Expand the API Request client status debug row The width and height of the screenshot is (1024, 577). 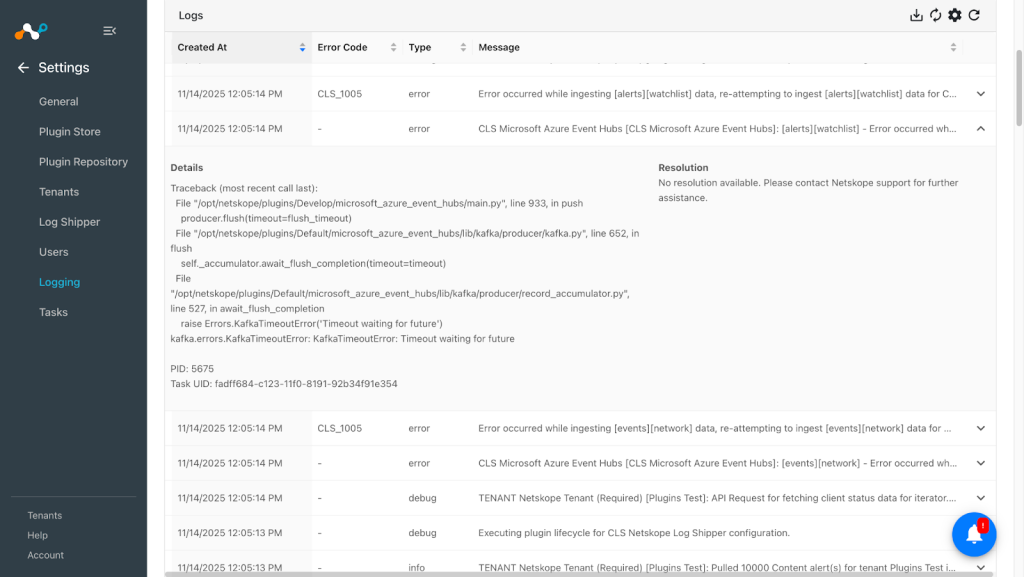coord(981,498)
